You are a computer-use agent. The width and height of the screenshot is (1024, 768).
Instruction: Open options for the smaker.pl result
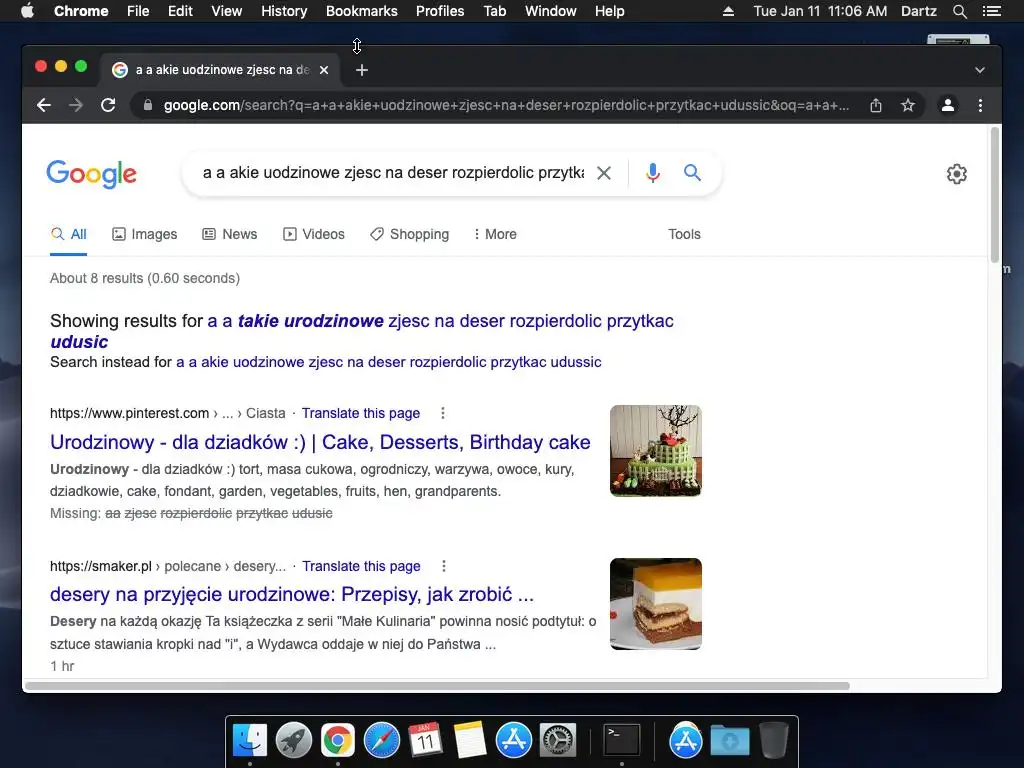tap(443, 566)
